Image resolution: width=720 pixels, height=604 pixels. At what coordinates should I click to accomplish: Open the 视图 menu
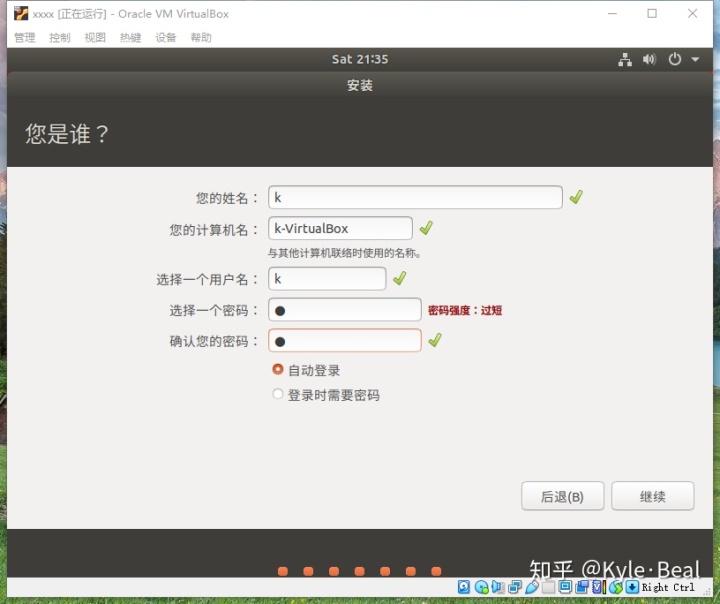95,37
